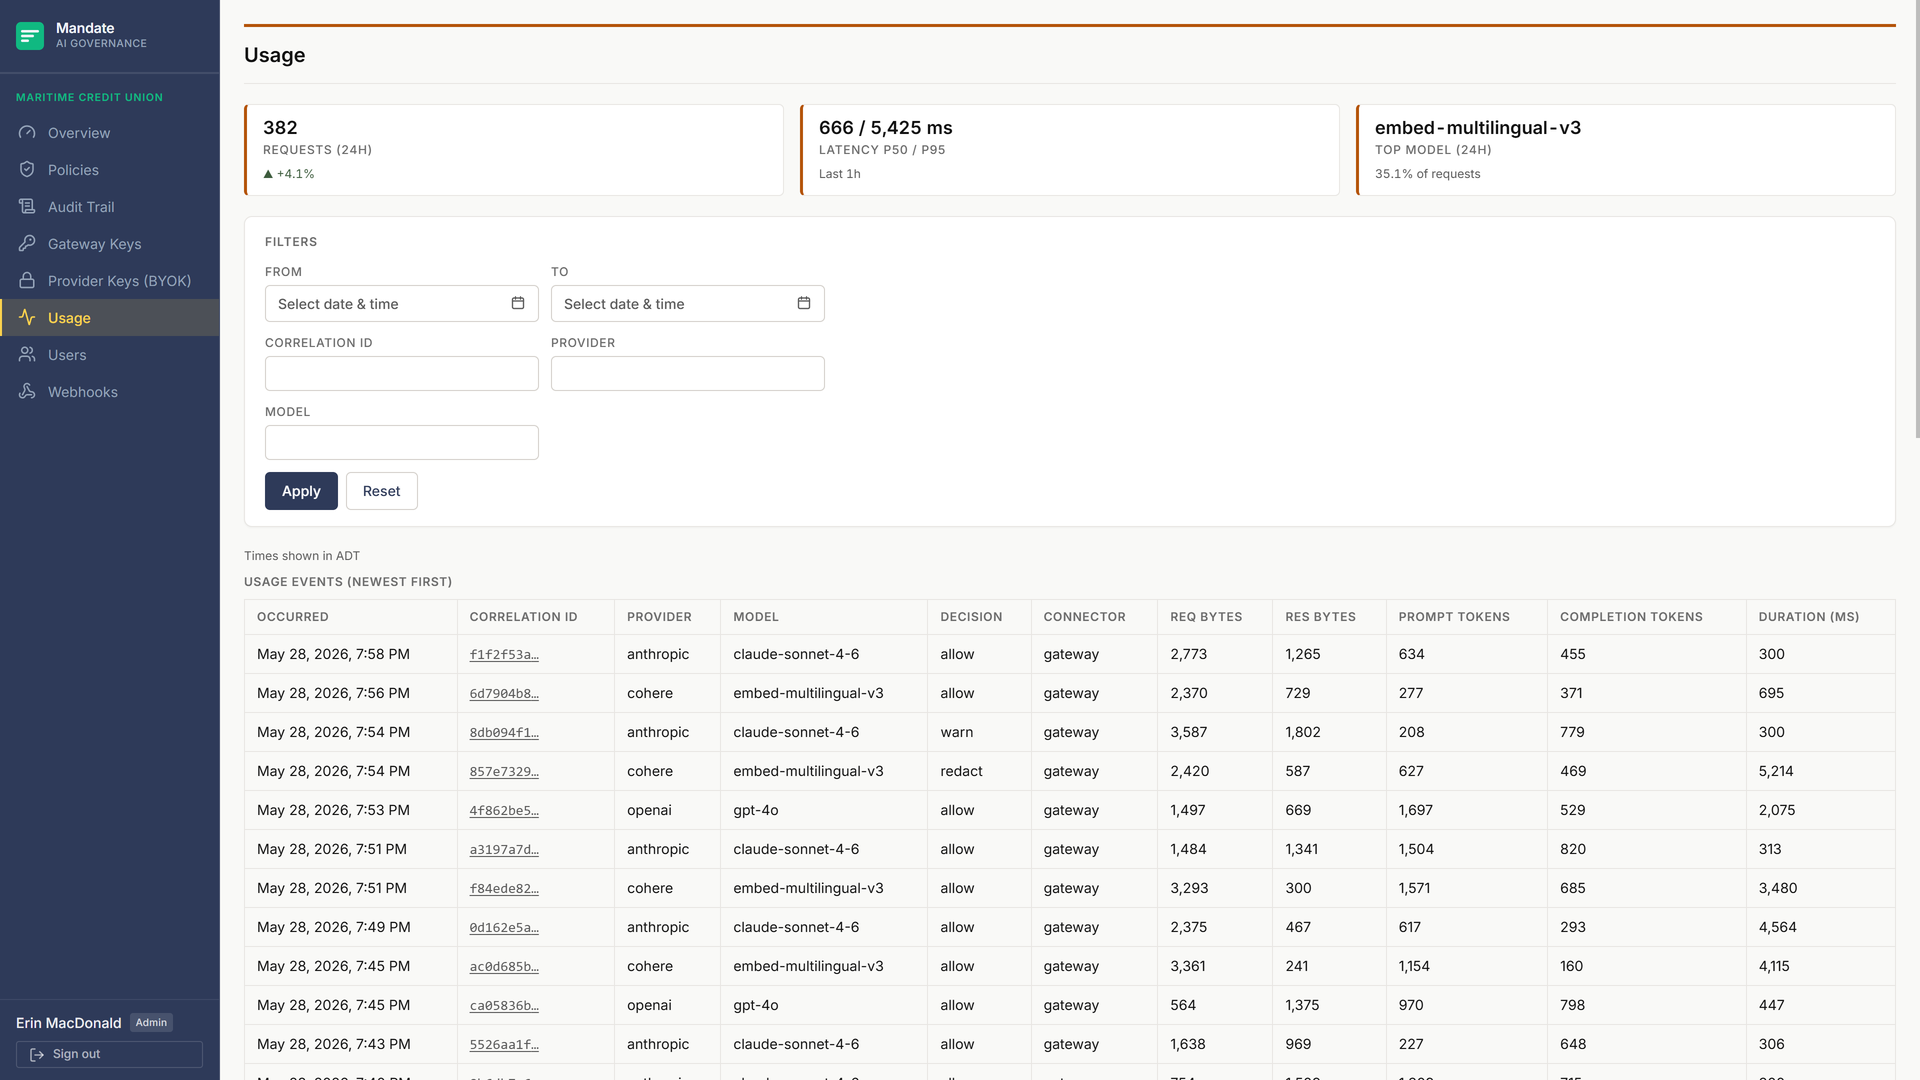Reset the filters
1920x1080 pixels.
click(x=382, y=491)
